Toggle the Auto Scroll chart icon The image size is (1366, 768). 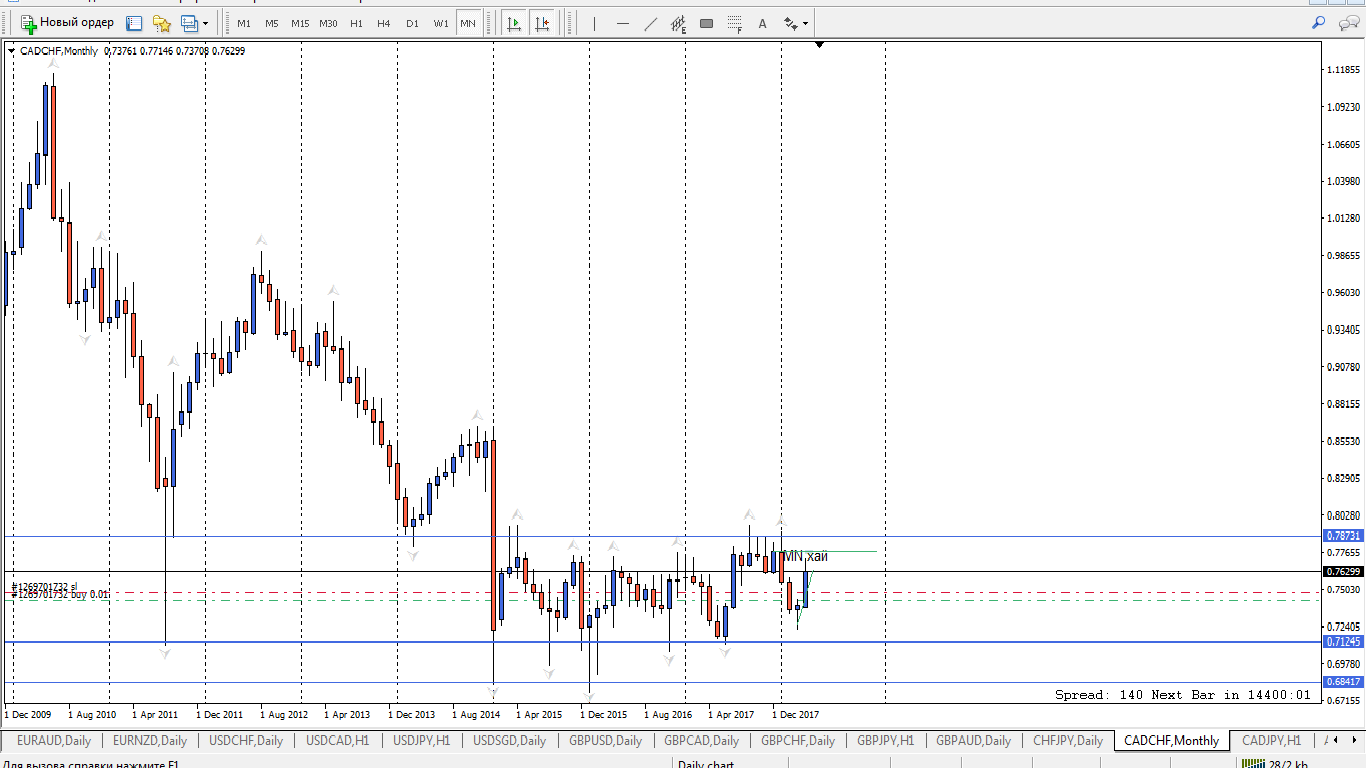(514, 23)
